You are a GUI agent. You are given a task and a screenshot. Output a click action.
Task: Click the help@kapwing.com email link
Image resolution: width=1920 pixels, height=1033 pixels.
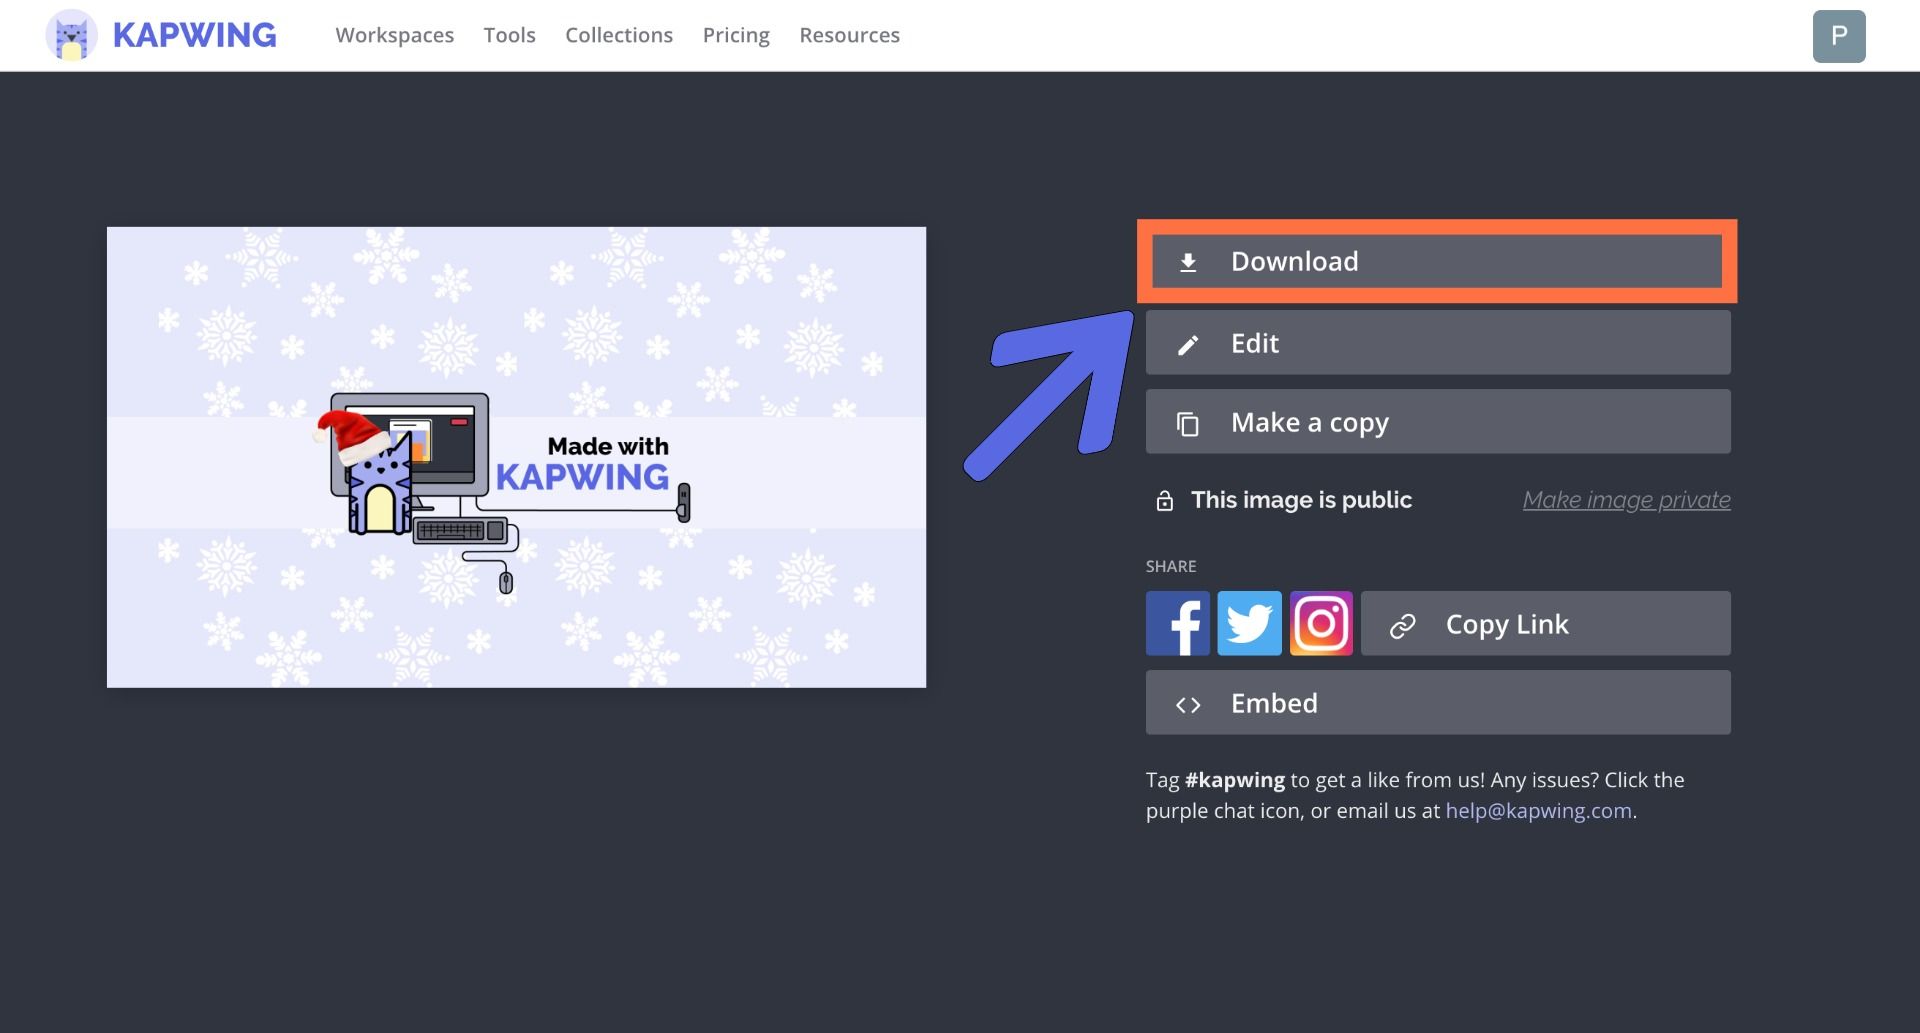(x=1537, y=810)
